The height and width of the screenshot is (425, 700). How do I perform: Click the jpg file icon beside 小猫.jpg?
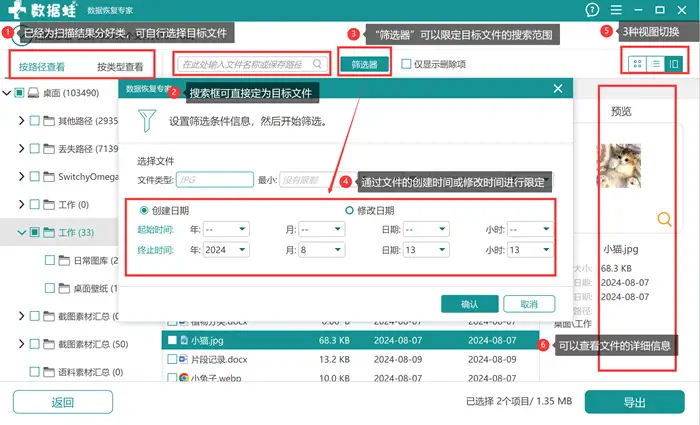point(184,340)
